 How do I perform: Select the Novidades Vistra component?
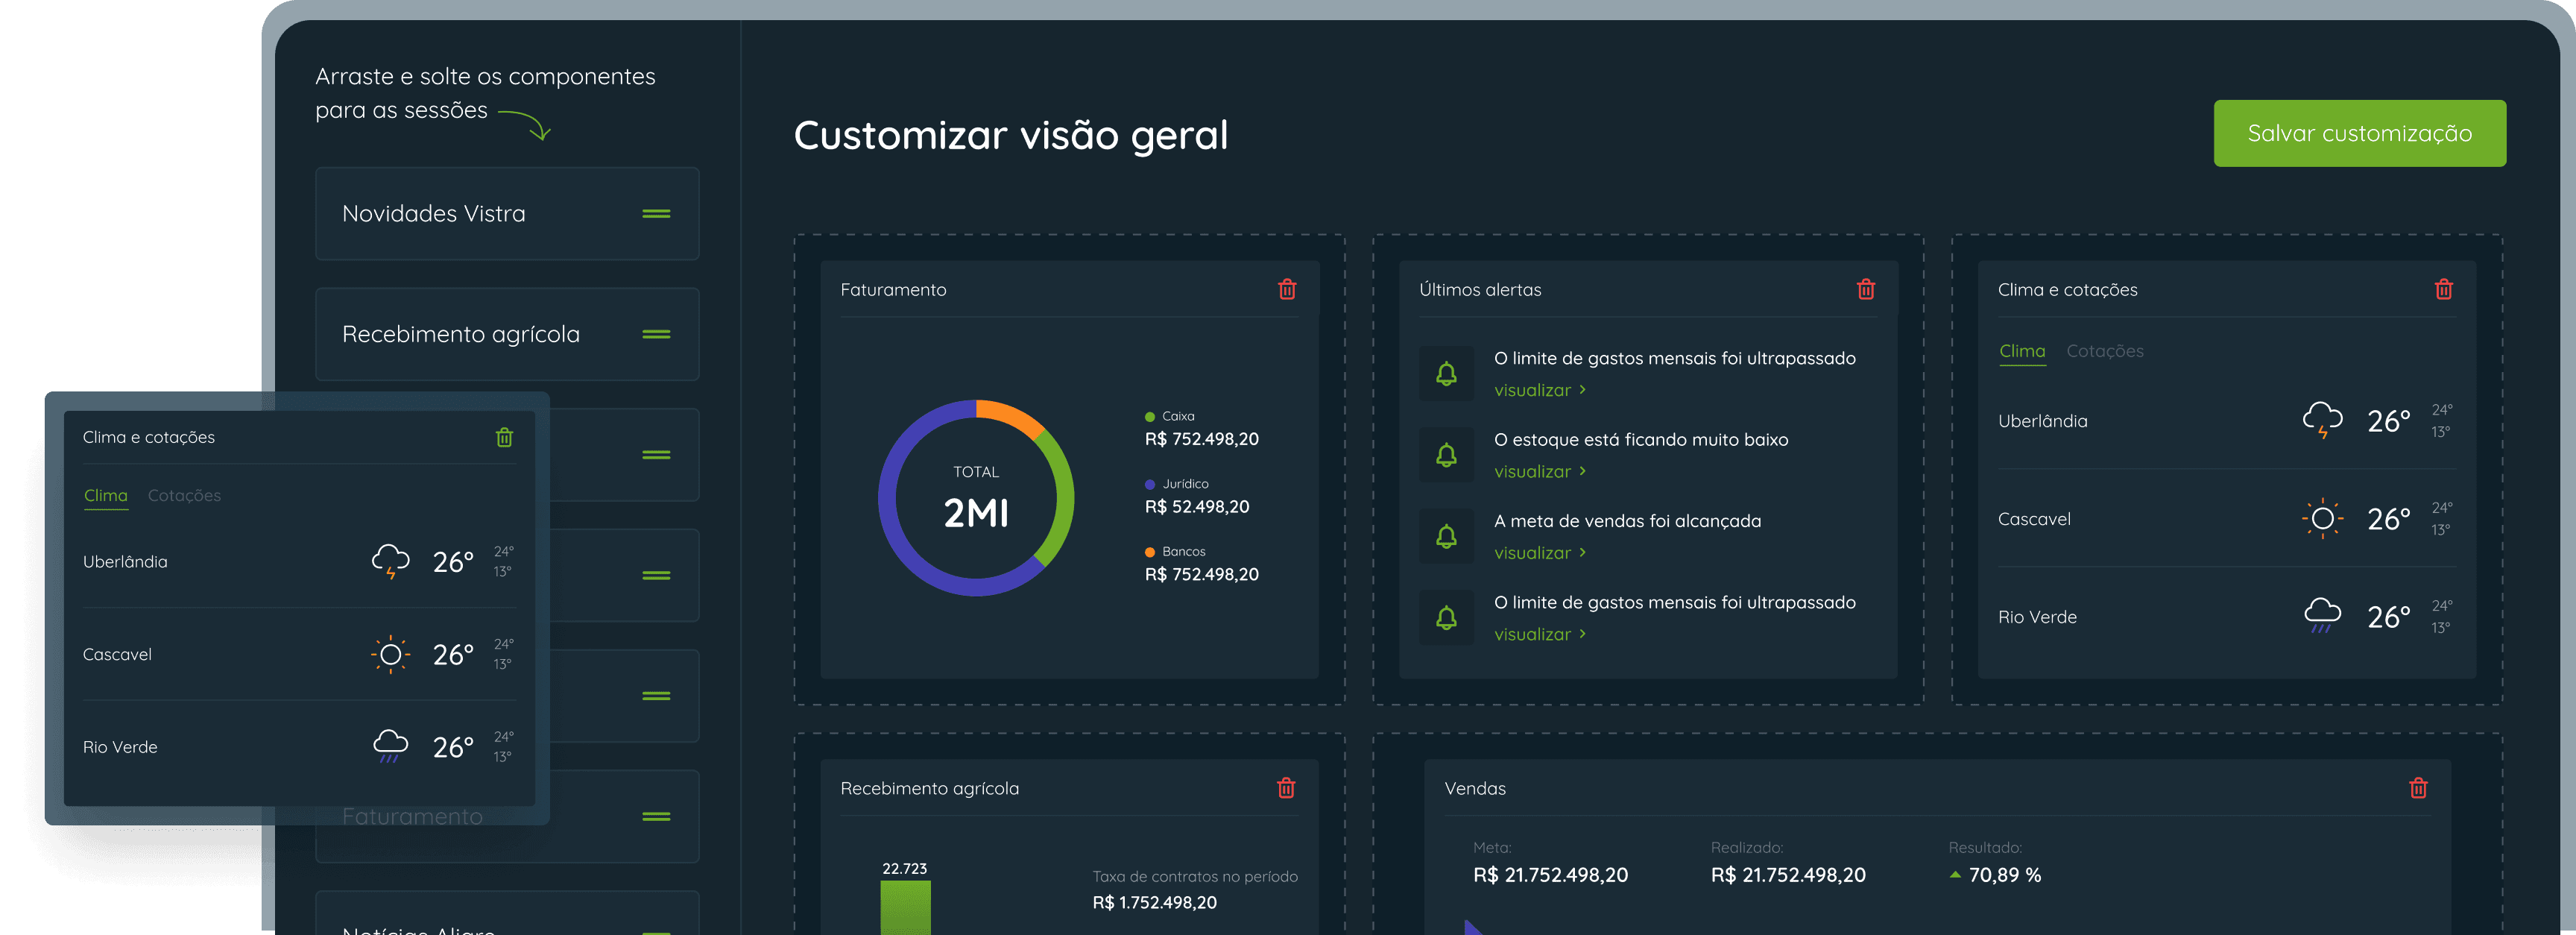[x=507, y=214]
